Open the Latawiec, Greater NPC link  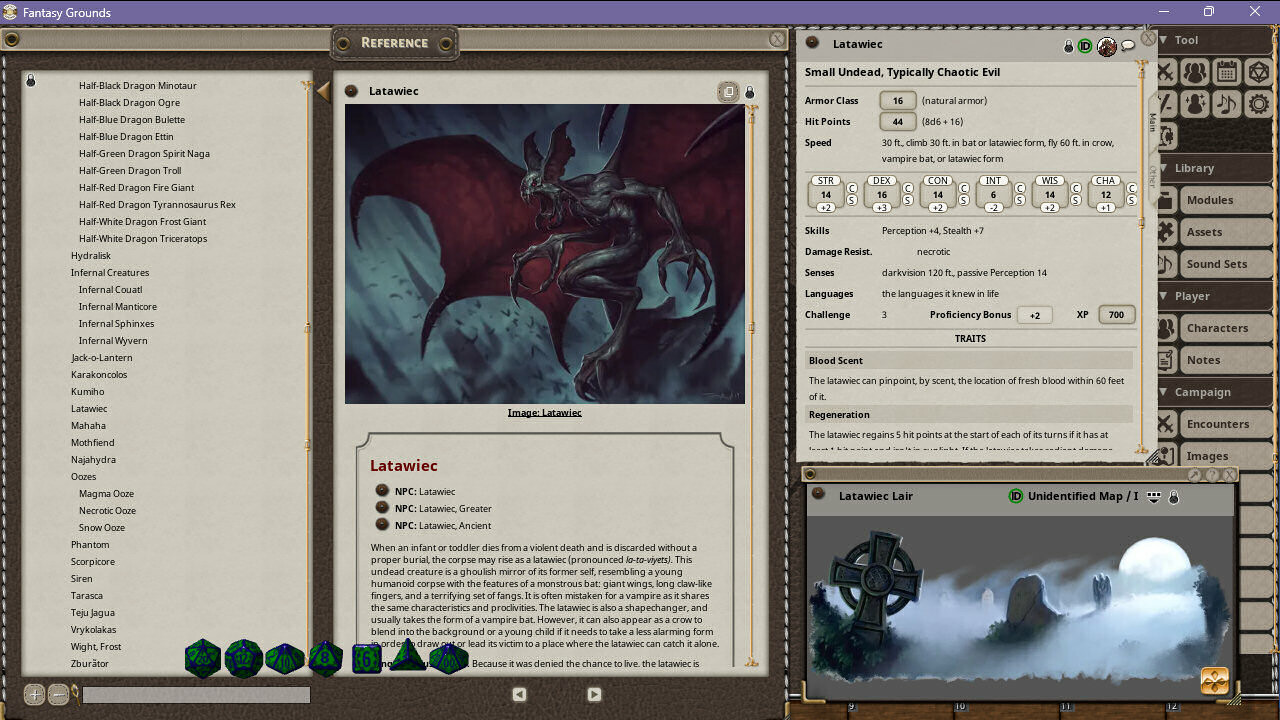[455, 509]
